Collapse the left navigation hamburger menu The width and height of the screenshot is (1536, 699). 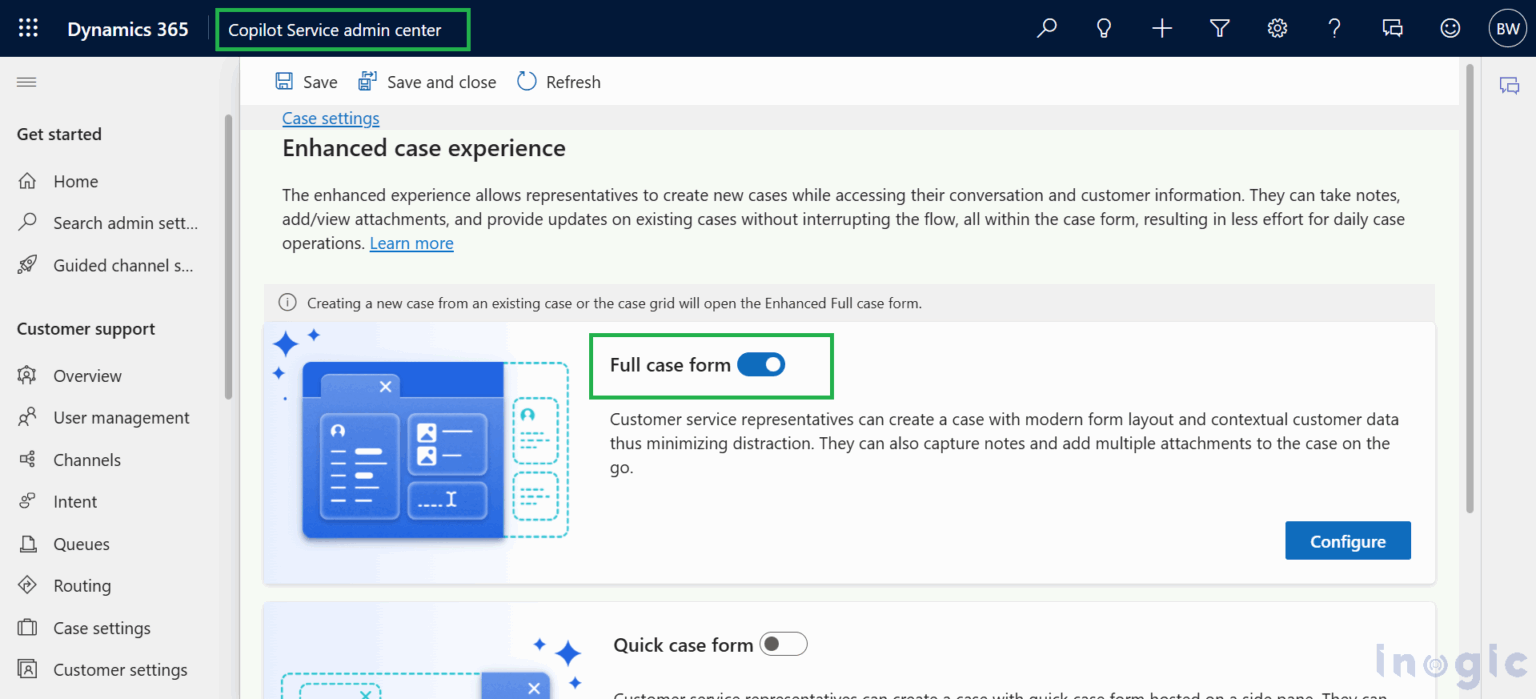pos(27,82)
